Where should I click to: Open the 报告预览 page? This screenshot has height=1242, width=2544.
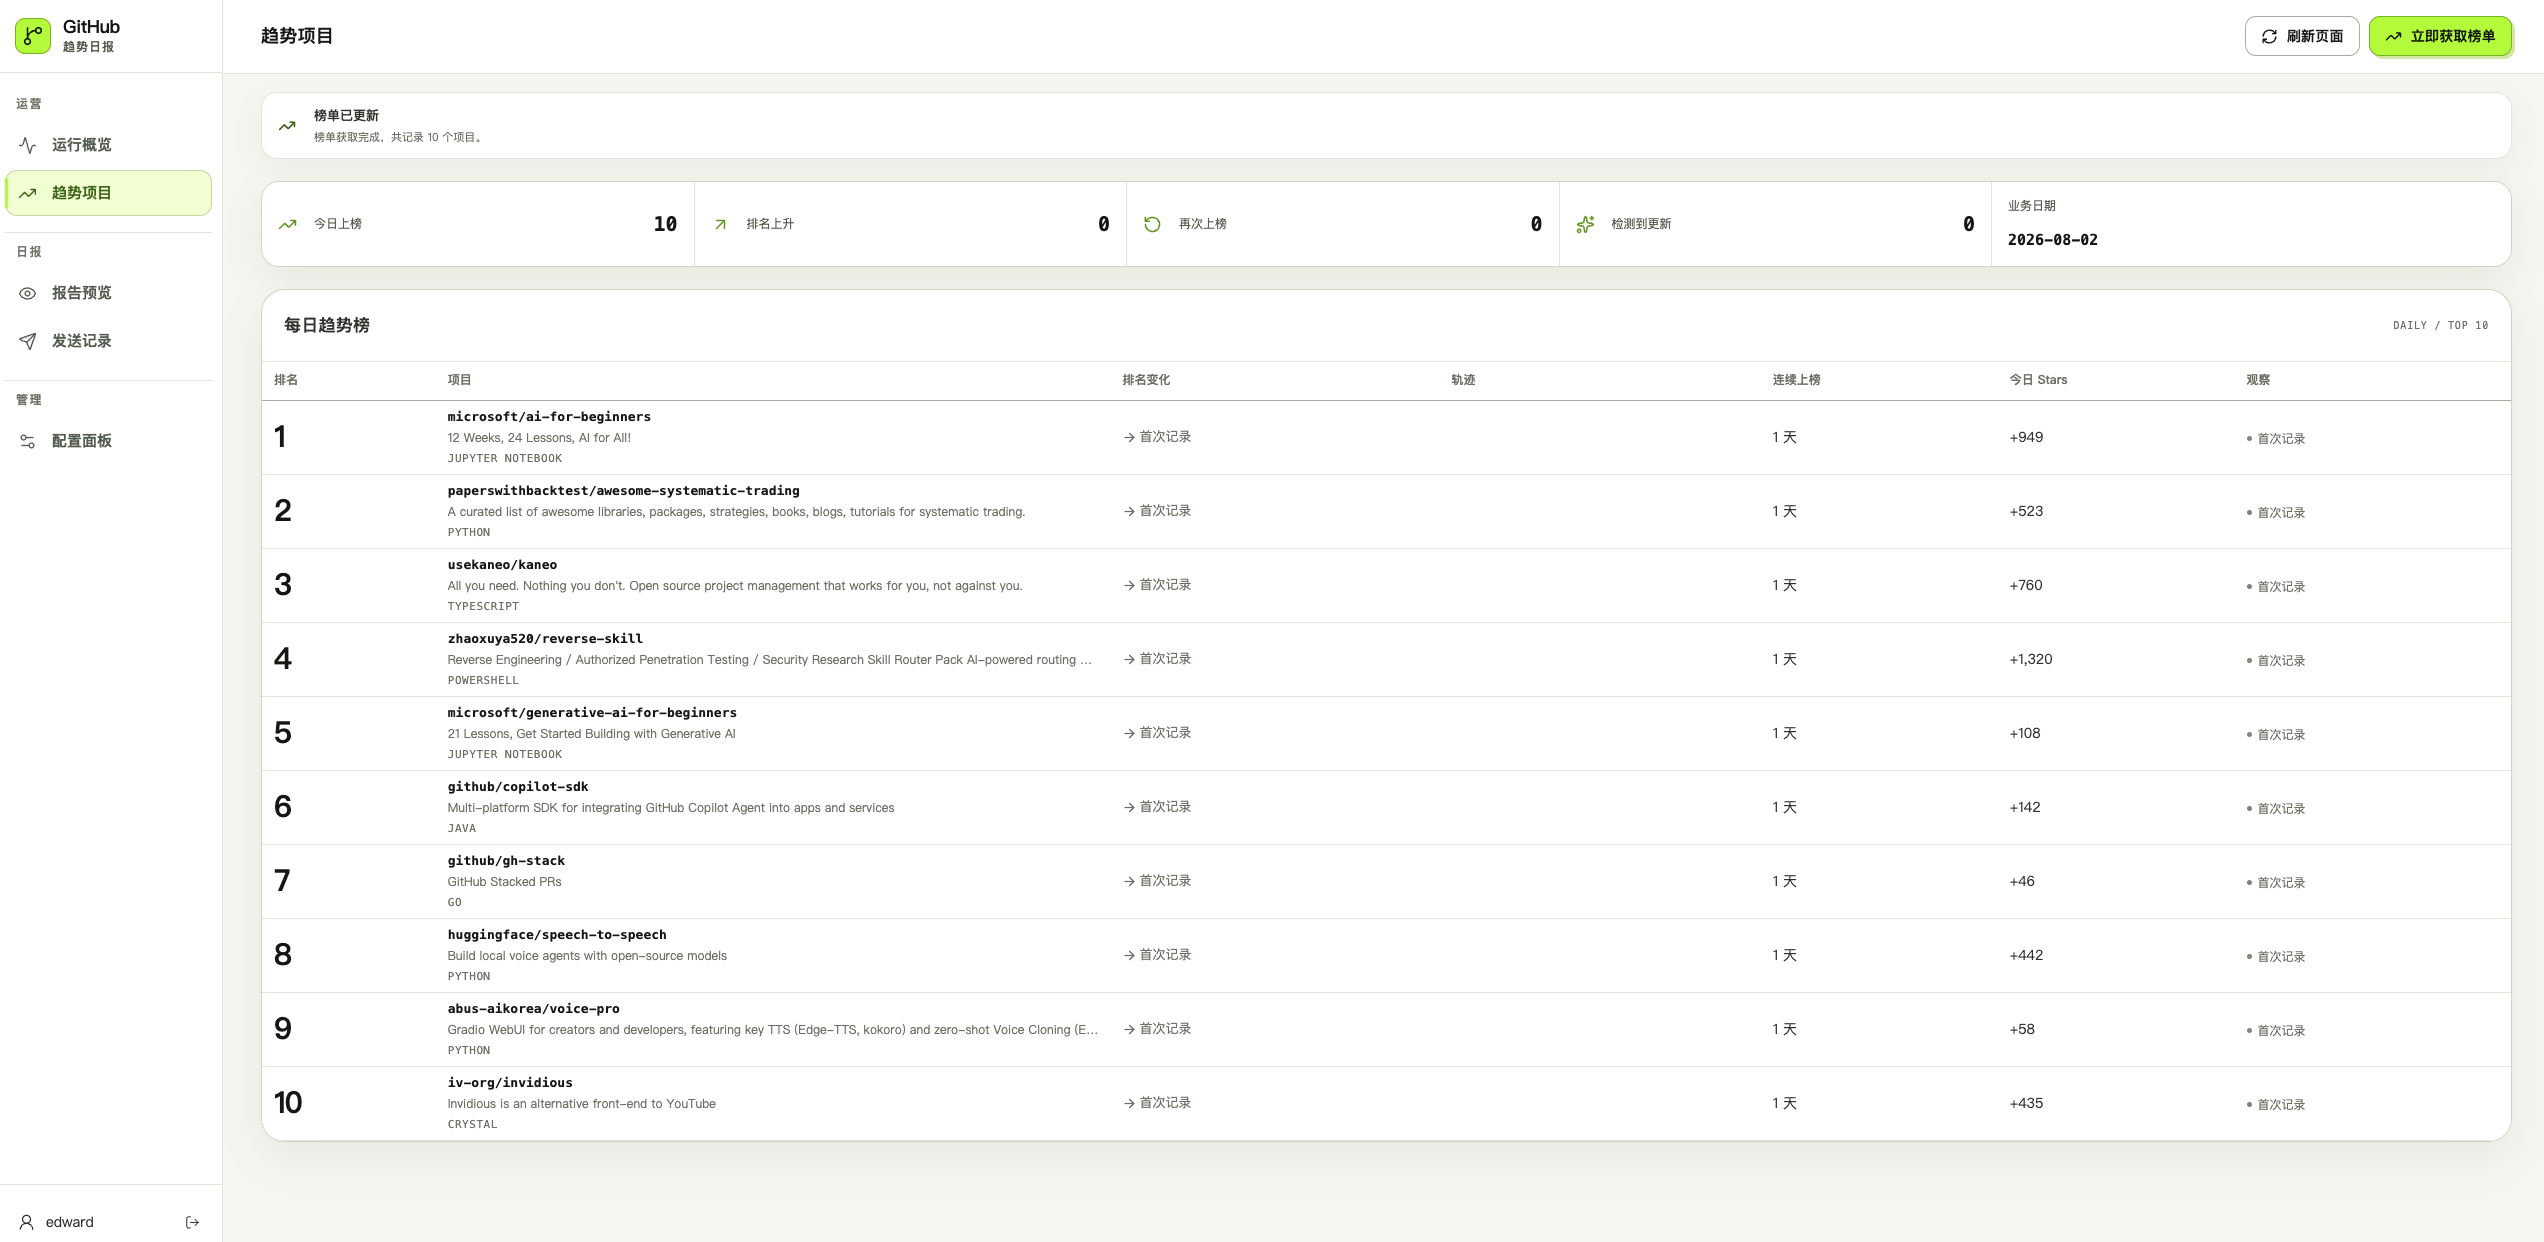[109, 293]
